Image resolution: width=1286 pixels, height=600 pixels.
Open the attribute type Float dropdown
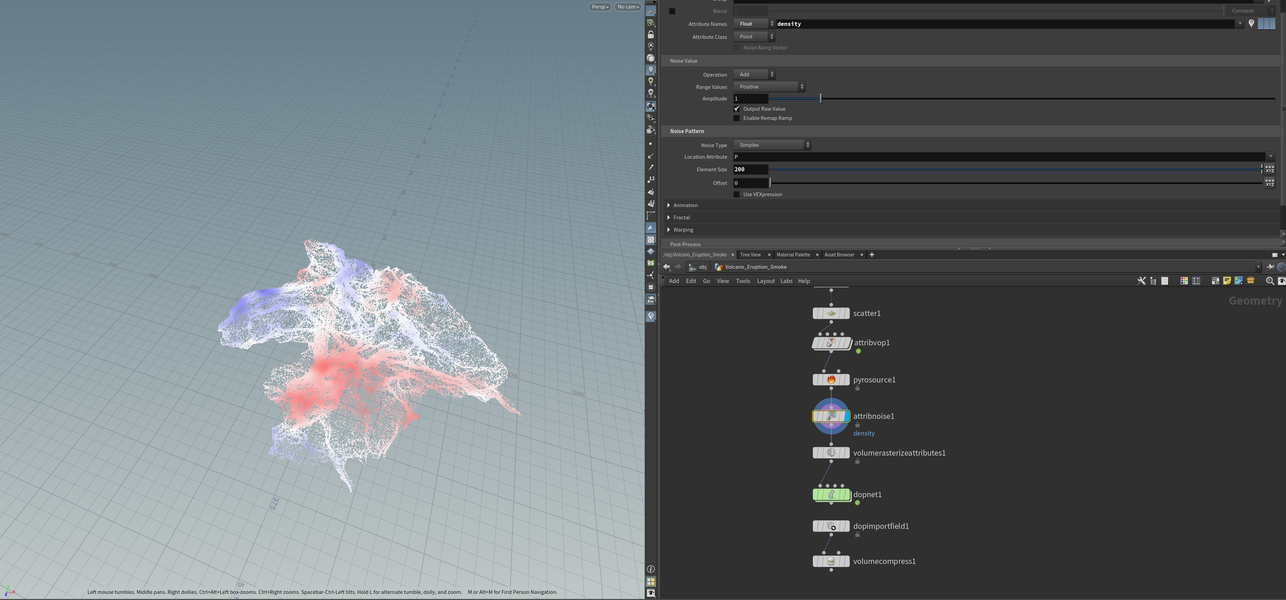pyautogui.click(x=754, y=23)
